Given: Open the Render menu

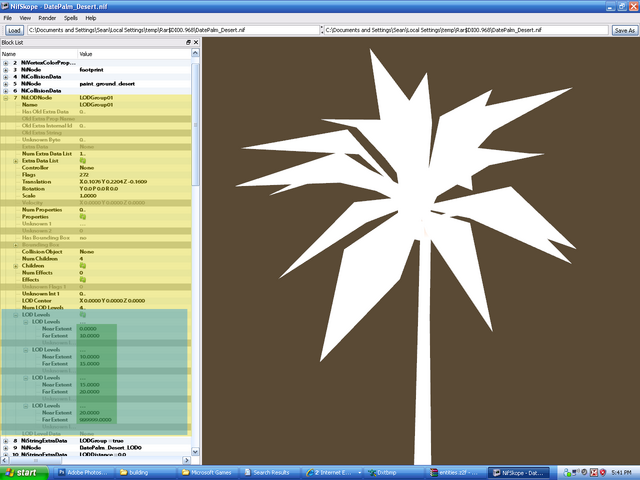Looking at the screenshot, I should [x=47, y=18].
